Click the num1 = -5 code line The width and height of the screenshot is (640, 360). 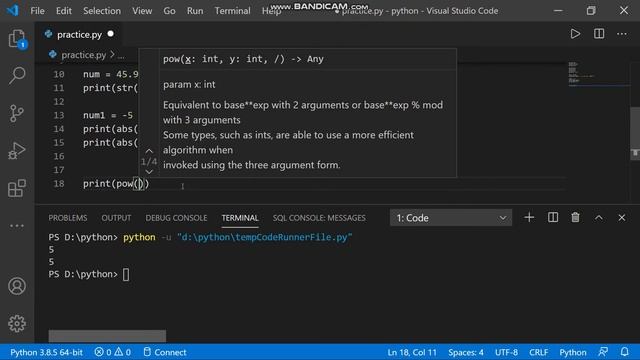point(108,115)
